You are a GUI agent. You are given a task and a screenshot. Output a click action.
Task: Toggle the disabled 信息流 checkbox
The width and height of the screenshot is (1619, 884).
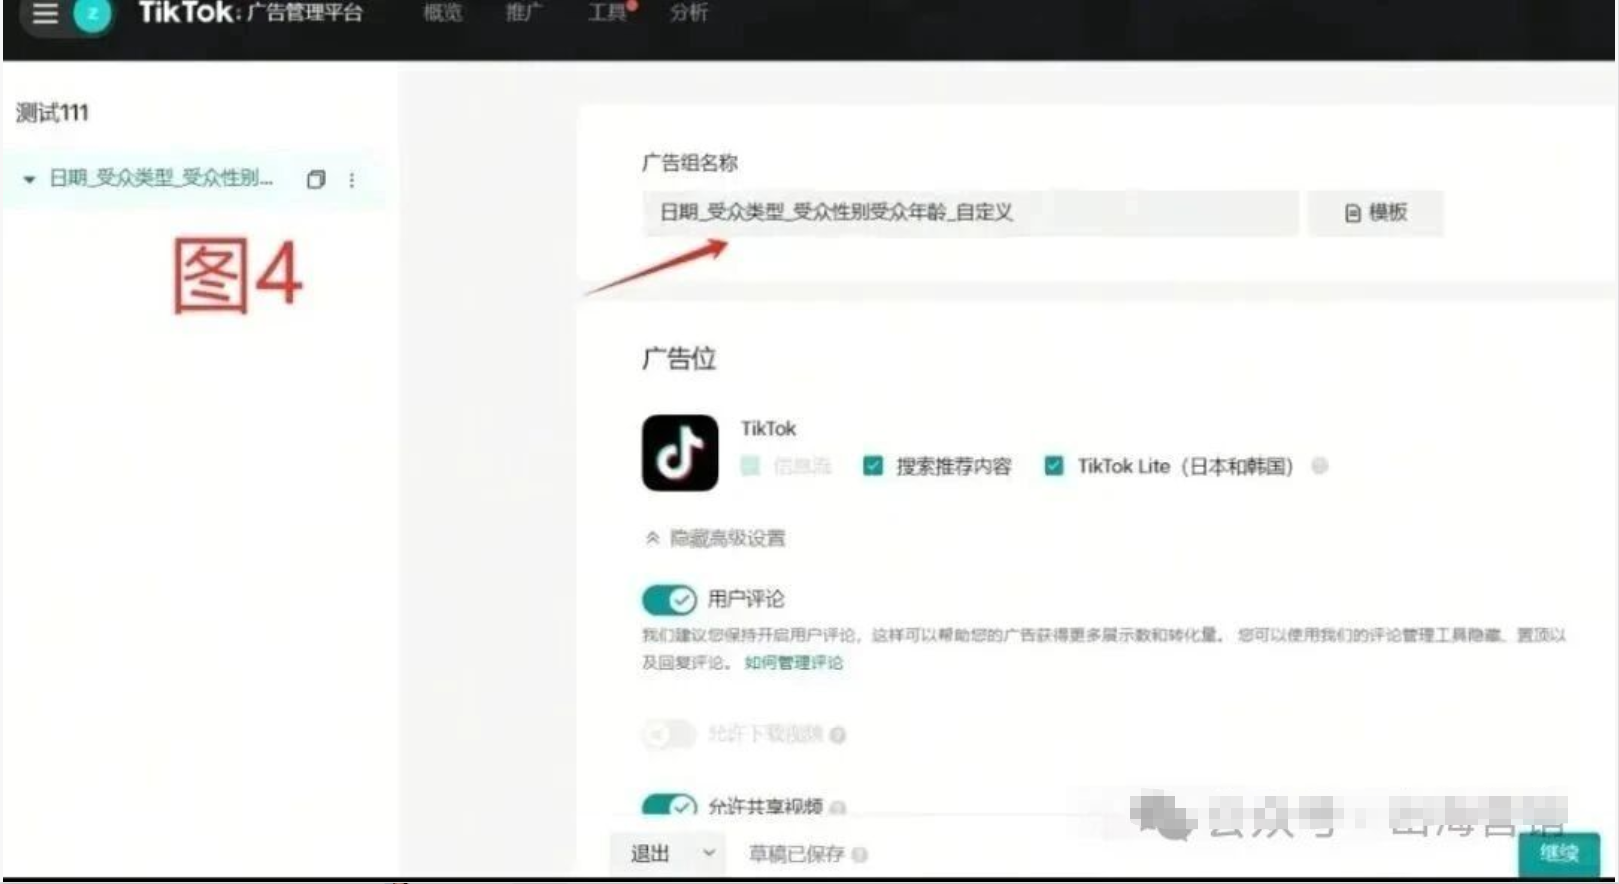pyautogui.click(x=751, y=466)
